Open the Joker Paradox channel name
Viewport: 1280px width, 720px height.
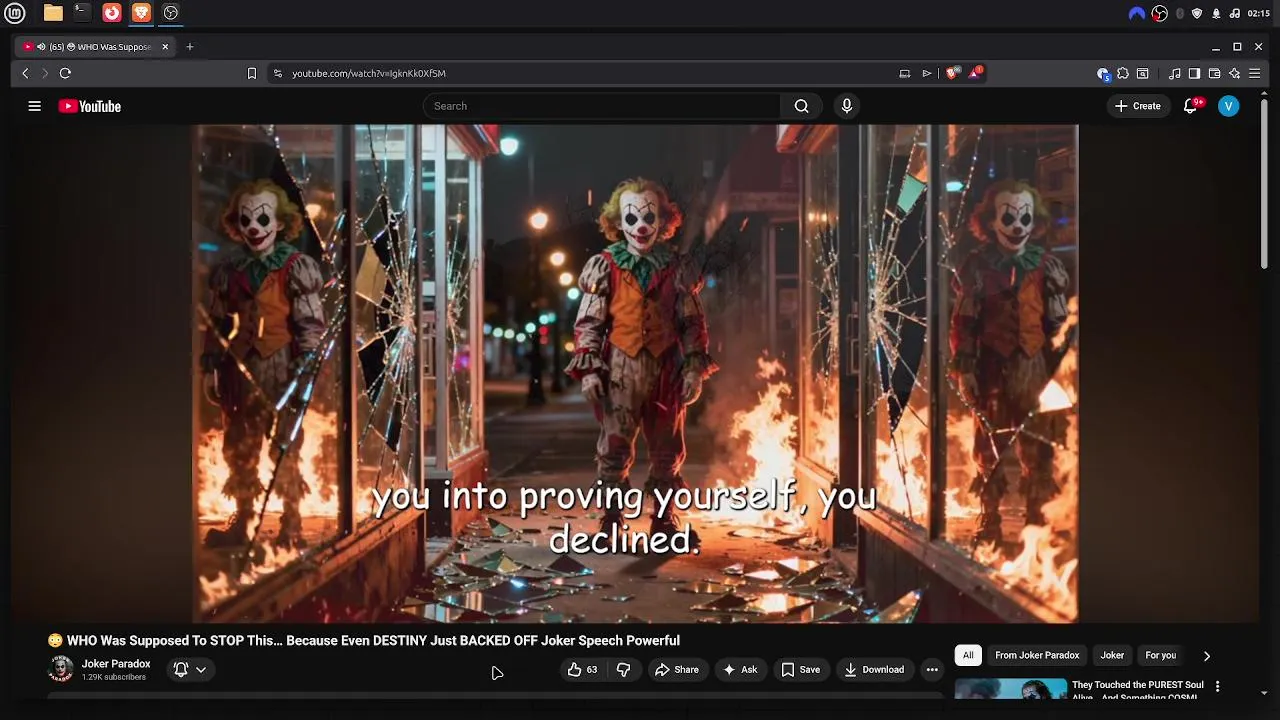pyautogui.click(x=116, y=664)
